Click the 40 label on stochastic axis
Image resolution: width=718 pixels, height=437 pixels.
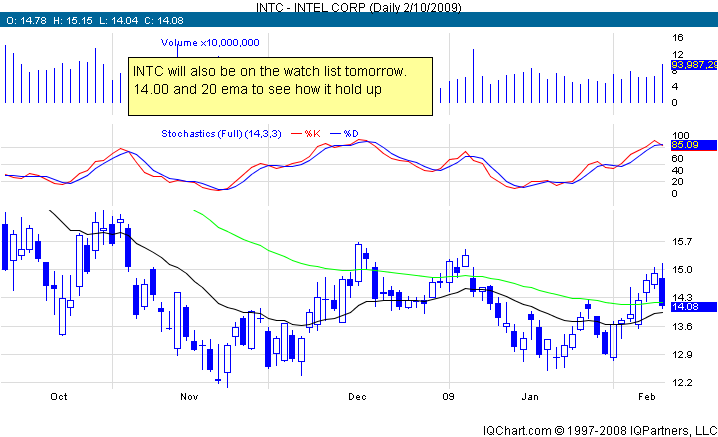(678, 170)
